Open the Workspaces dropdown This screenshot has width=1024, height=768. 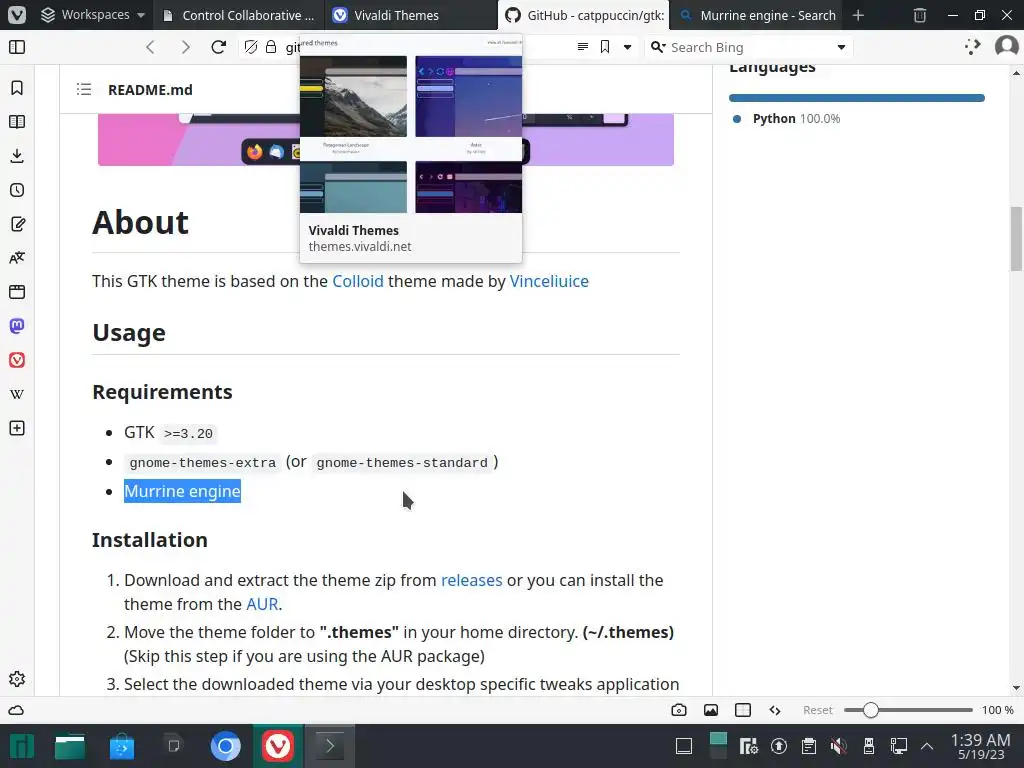pyautogui.click(x=92, y=14)
